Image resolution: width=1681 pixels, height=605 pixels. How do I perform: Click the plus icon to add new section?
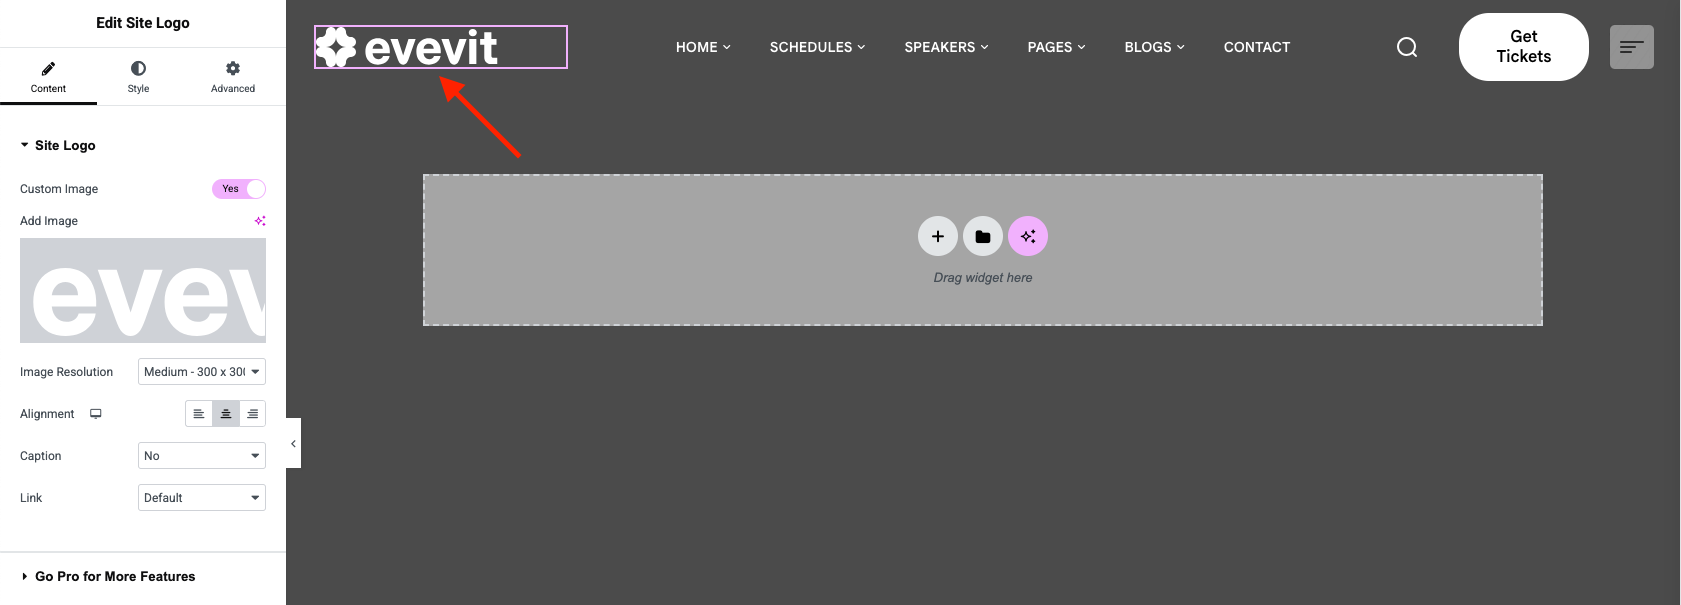937,237
